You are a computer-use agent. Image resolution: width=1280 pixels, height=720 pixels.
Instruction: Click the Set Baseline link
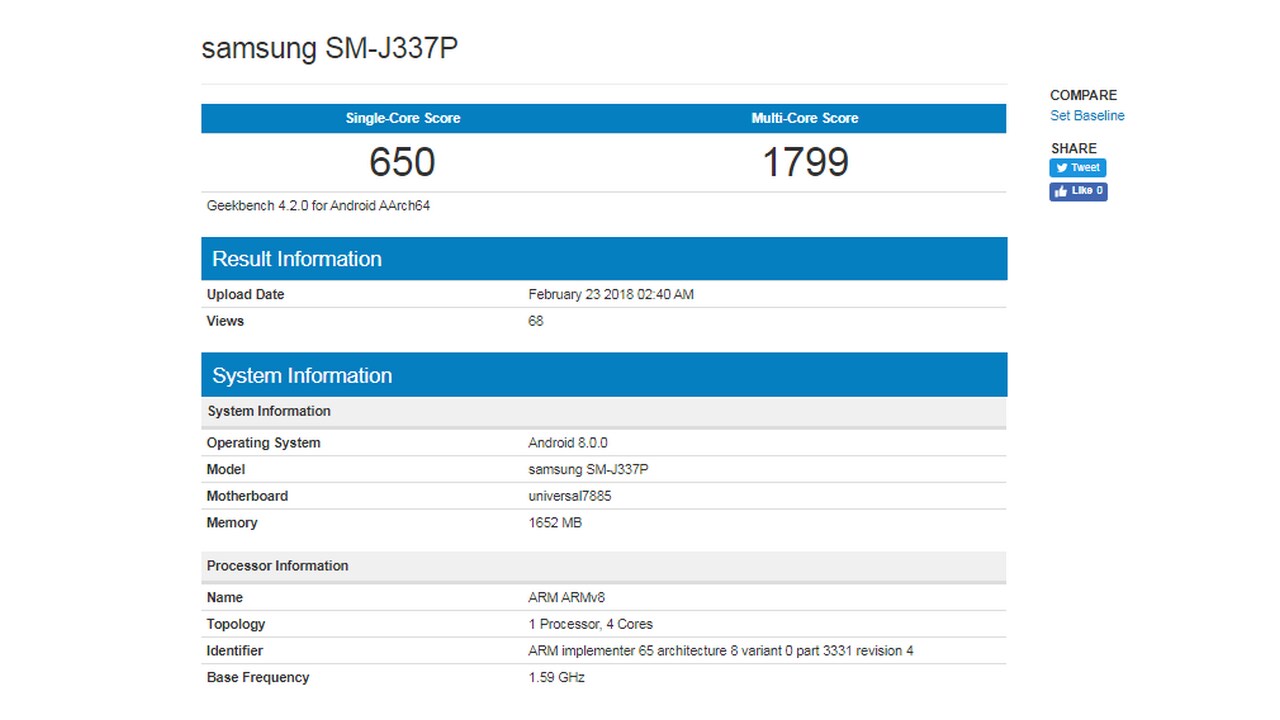pos(1087,116)
